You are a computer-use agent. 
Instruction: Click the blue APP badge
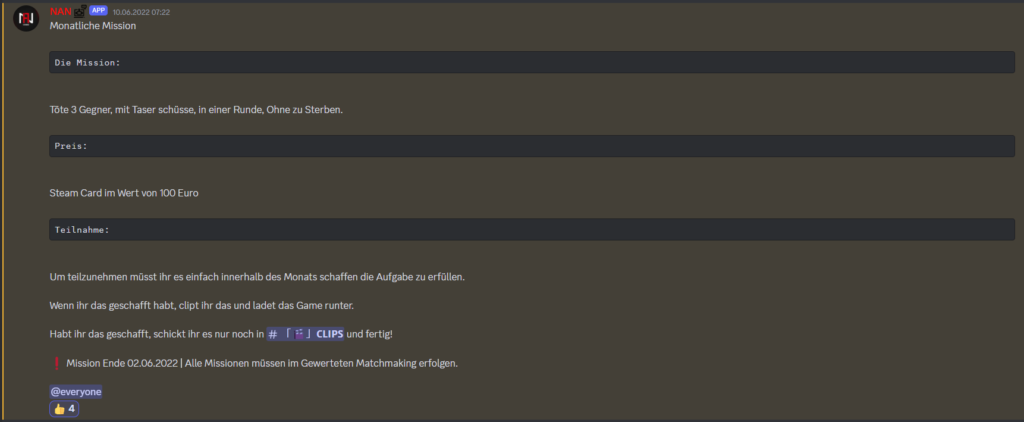coord(98,11)
